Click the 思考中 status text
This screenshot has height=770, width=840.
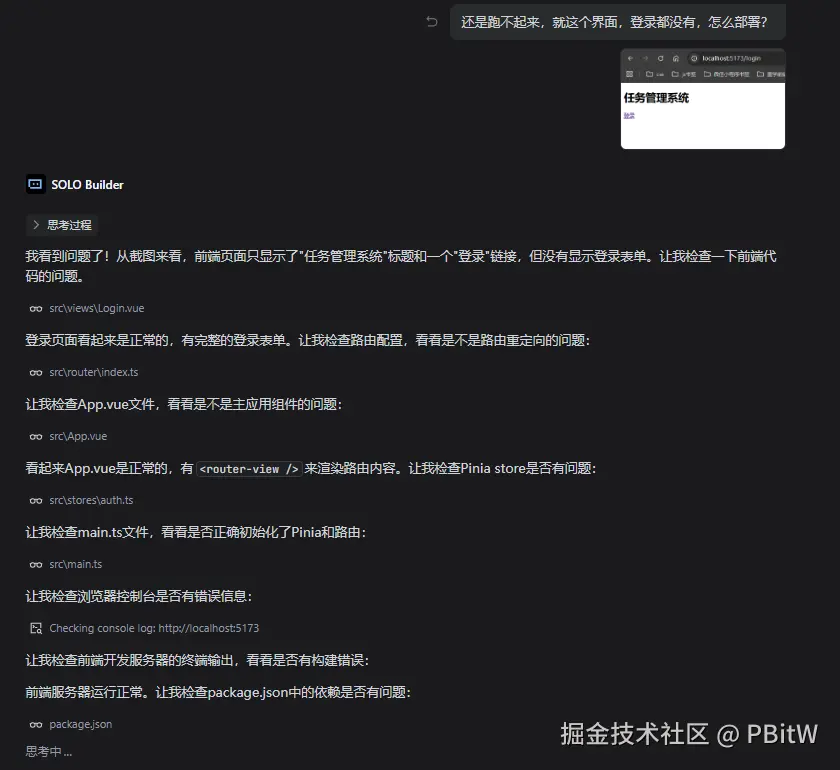tap(49, 752)
